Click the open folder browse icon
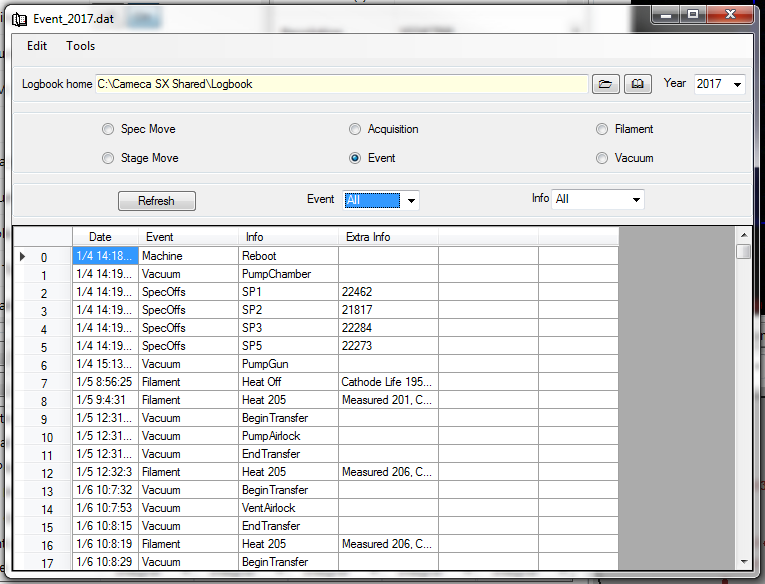This screenshot has width=765, height=584. coord(606,84)
